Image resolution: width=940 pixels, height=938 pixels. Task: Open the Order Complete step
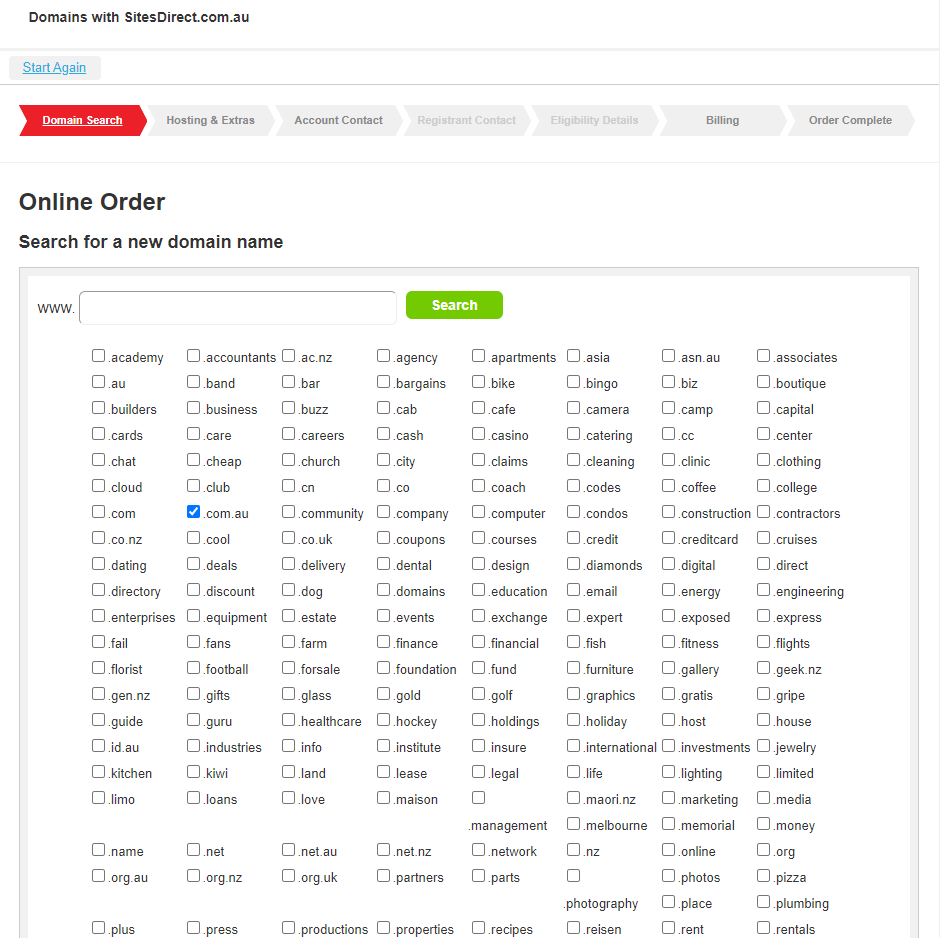(850, 120)
